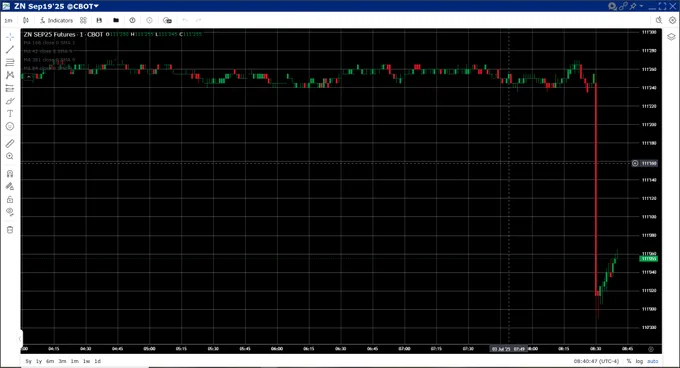Image resolution: width=680 pixels, height=368 pixels.
Task: Select the forecasting and measurement tool
Action: (x=10, y=88)
